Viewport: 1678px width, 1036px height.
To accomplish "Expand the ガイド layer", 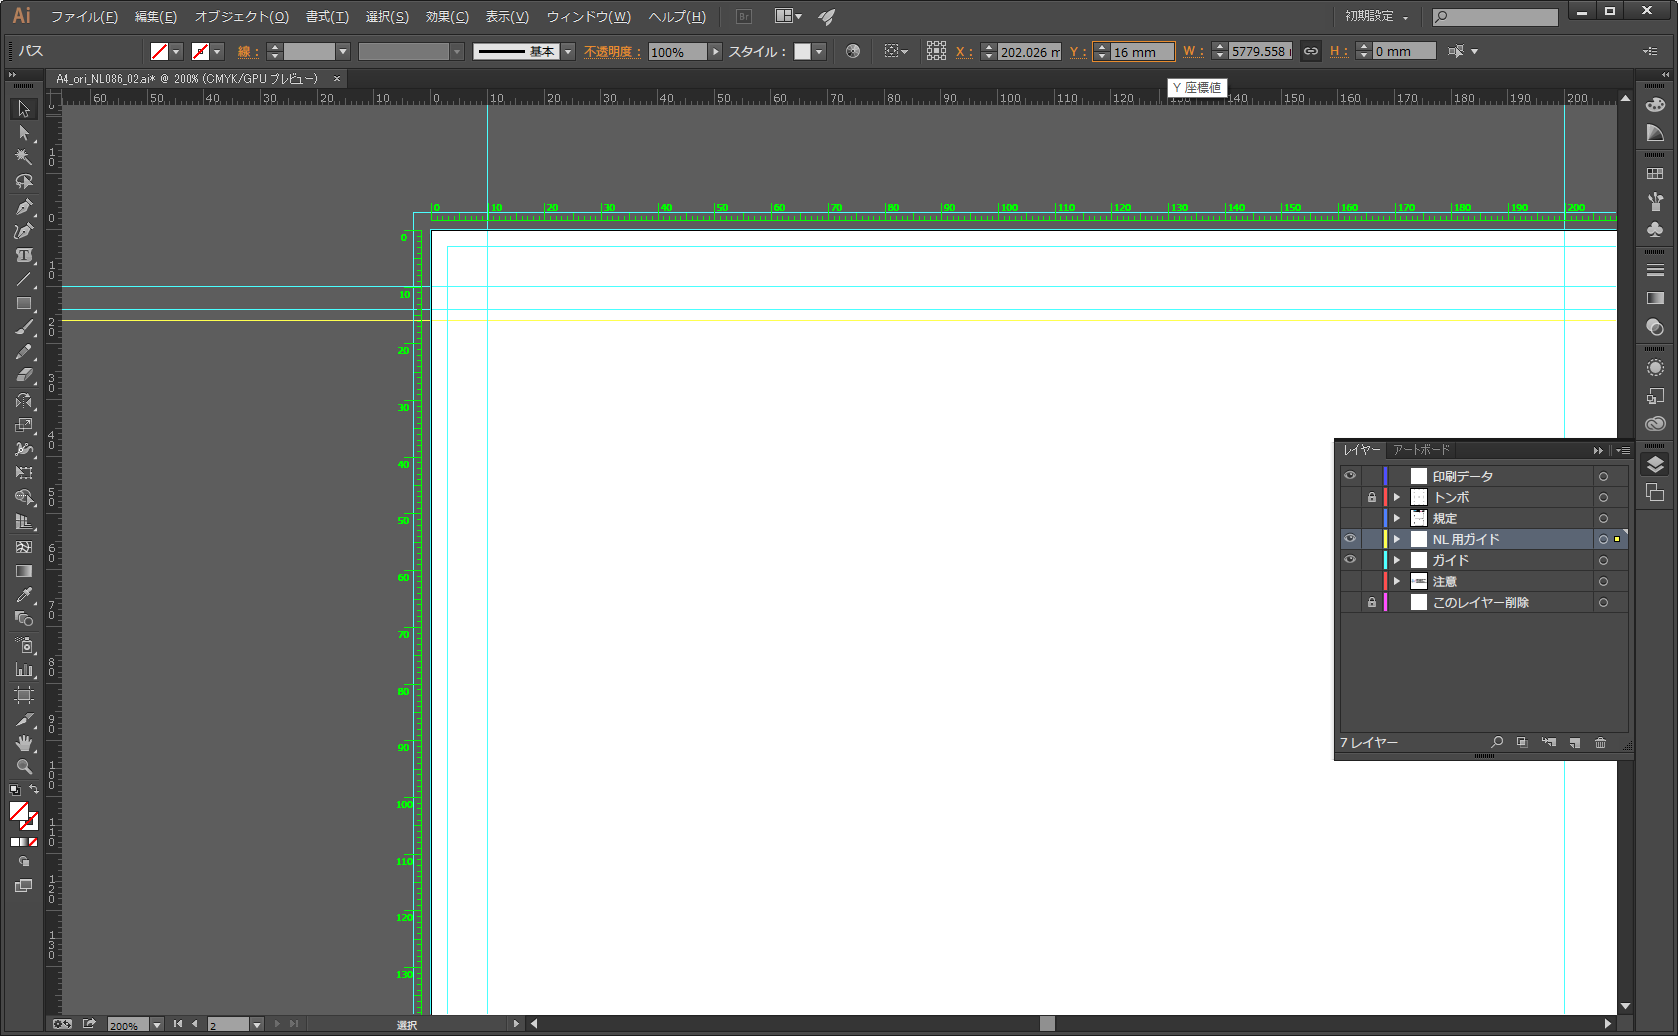I will (1397, 560).
